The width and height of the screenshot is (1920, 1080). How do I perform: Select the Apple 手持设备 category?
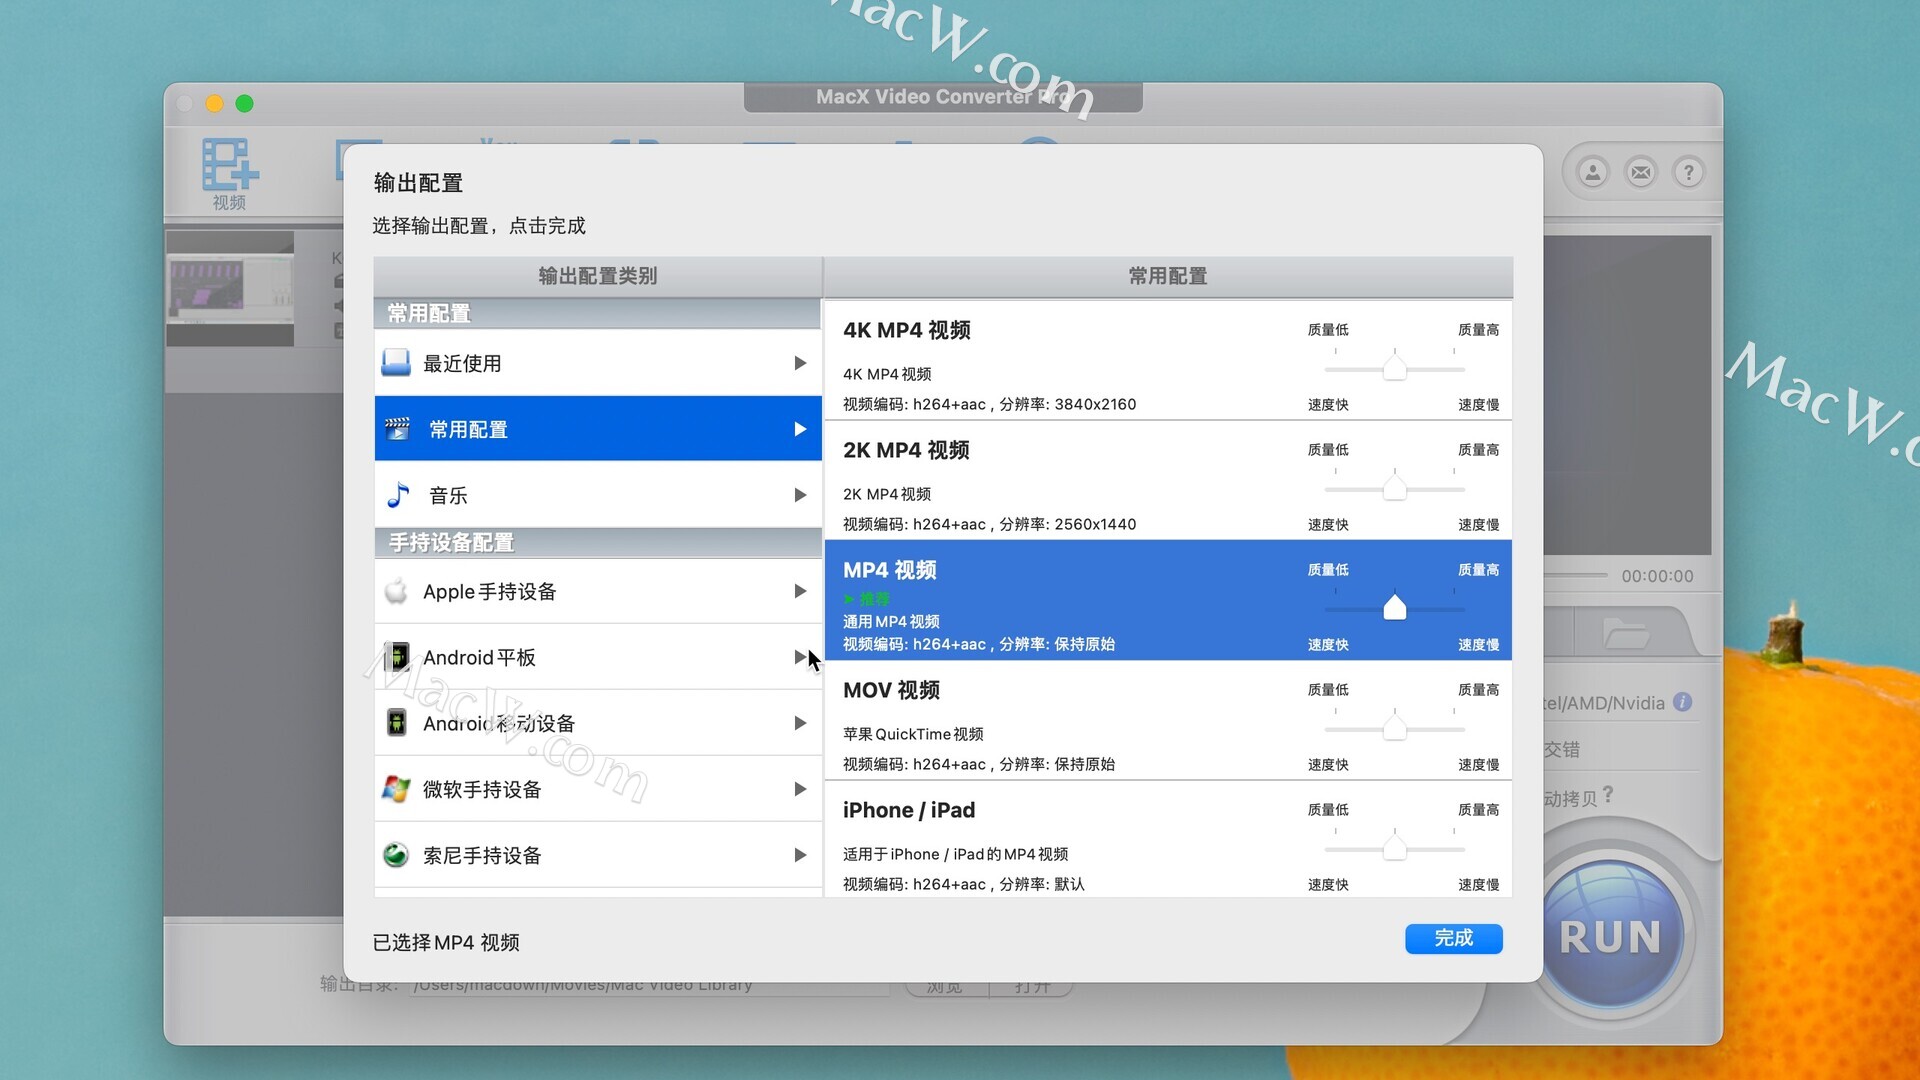[x=598, y=591]
